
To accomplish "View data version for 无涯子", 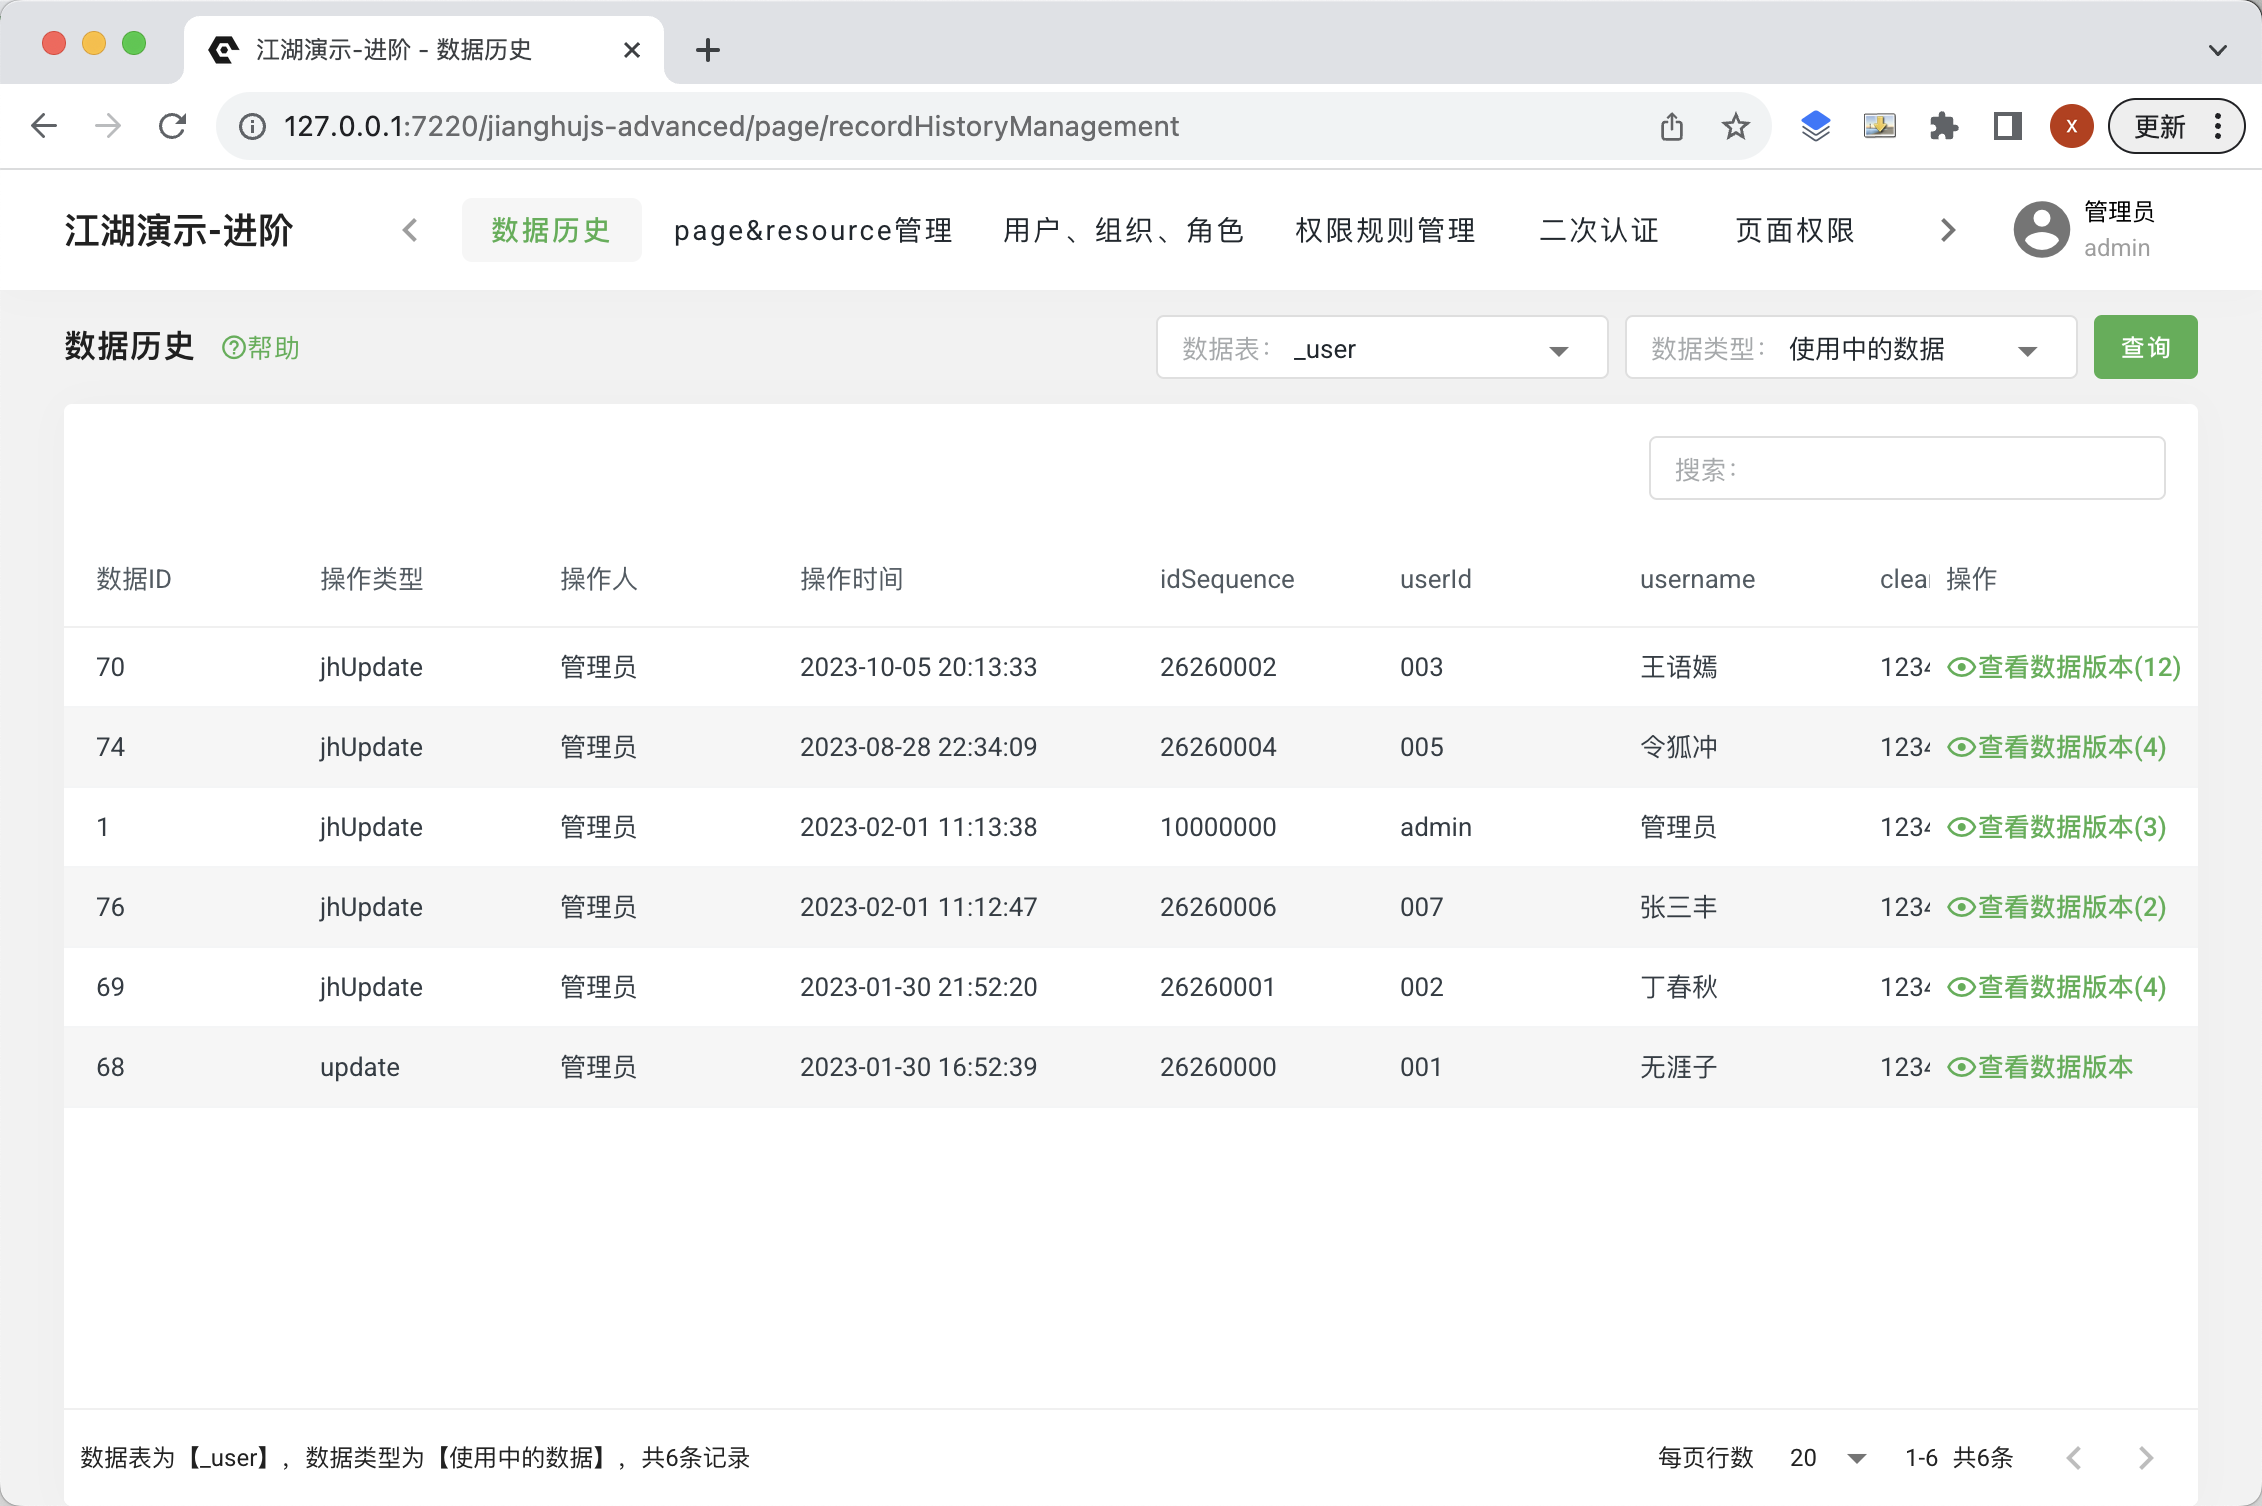I will coord(2040,1067).
